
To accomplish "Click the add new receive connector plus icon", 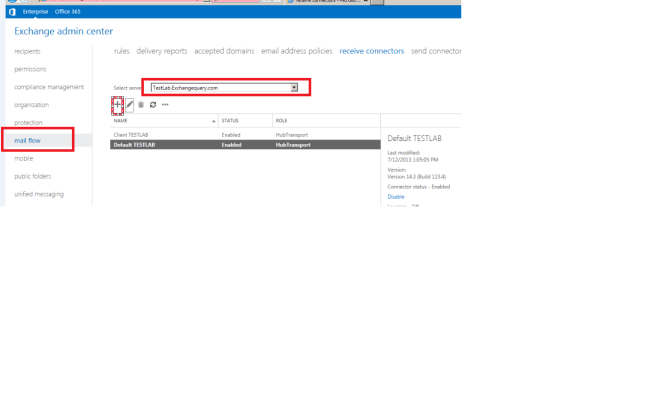I will point(117,104).
